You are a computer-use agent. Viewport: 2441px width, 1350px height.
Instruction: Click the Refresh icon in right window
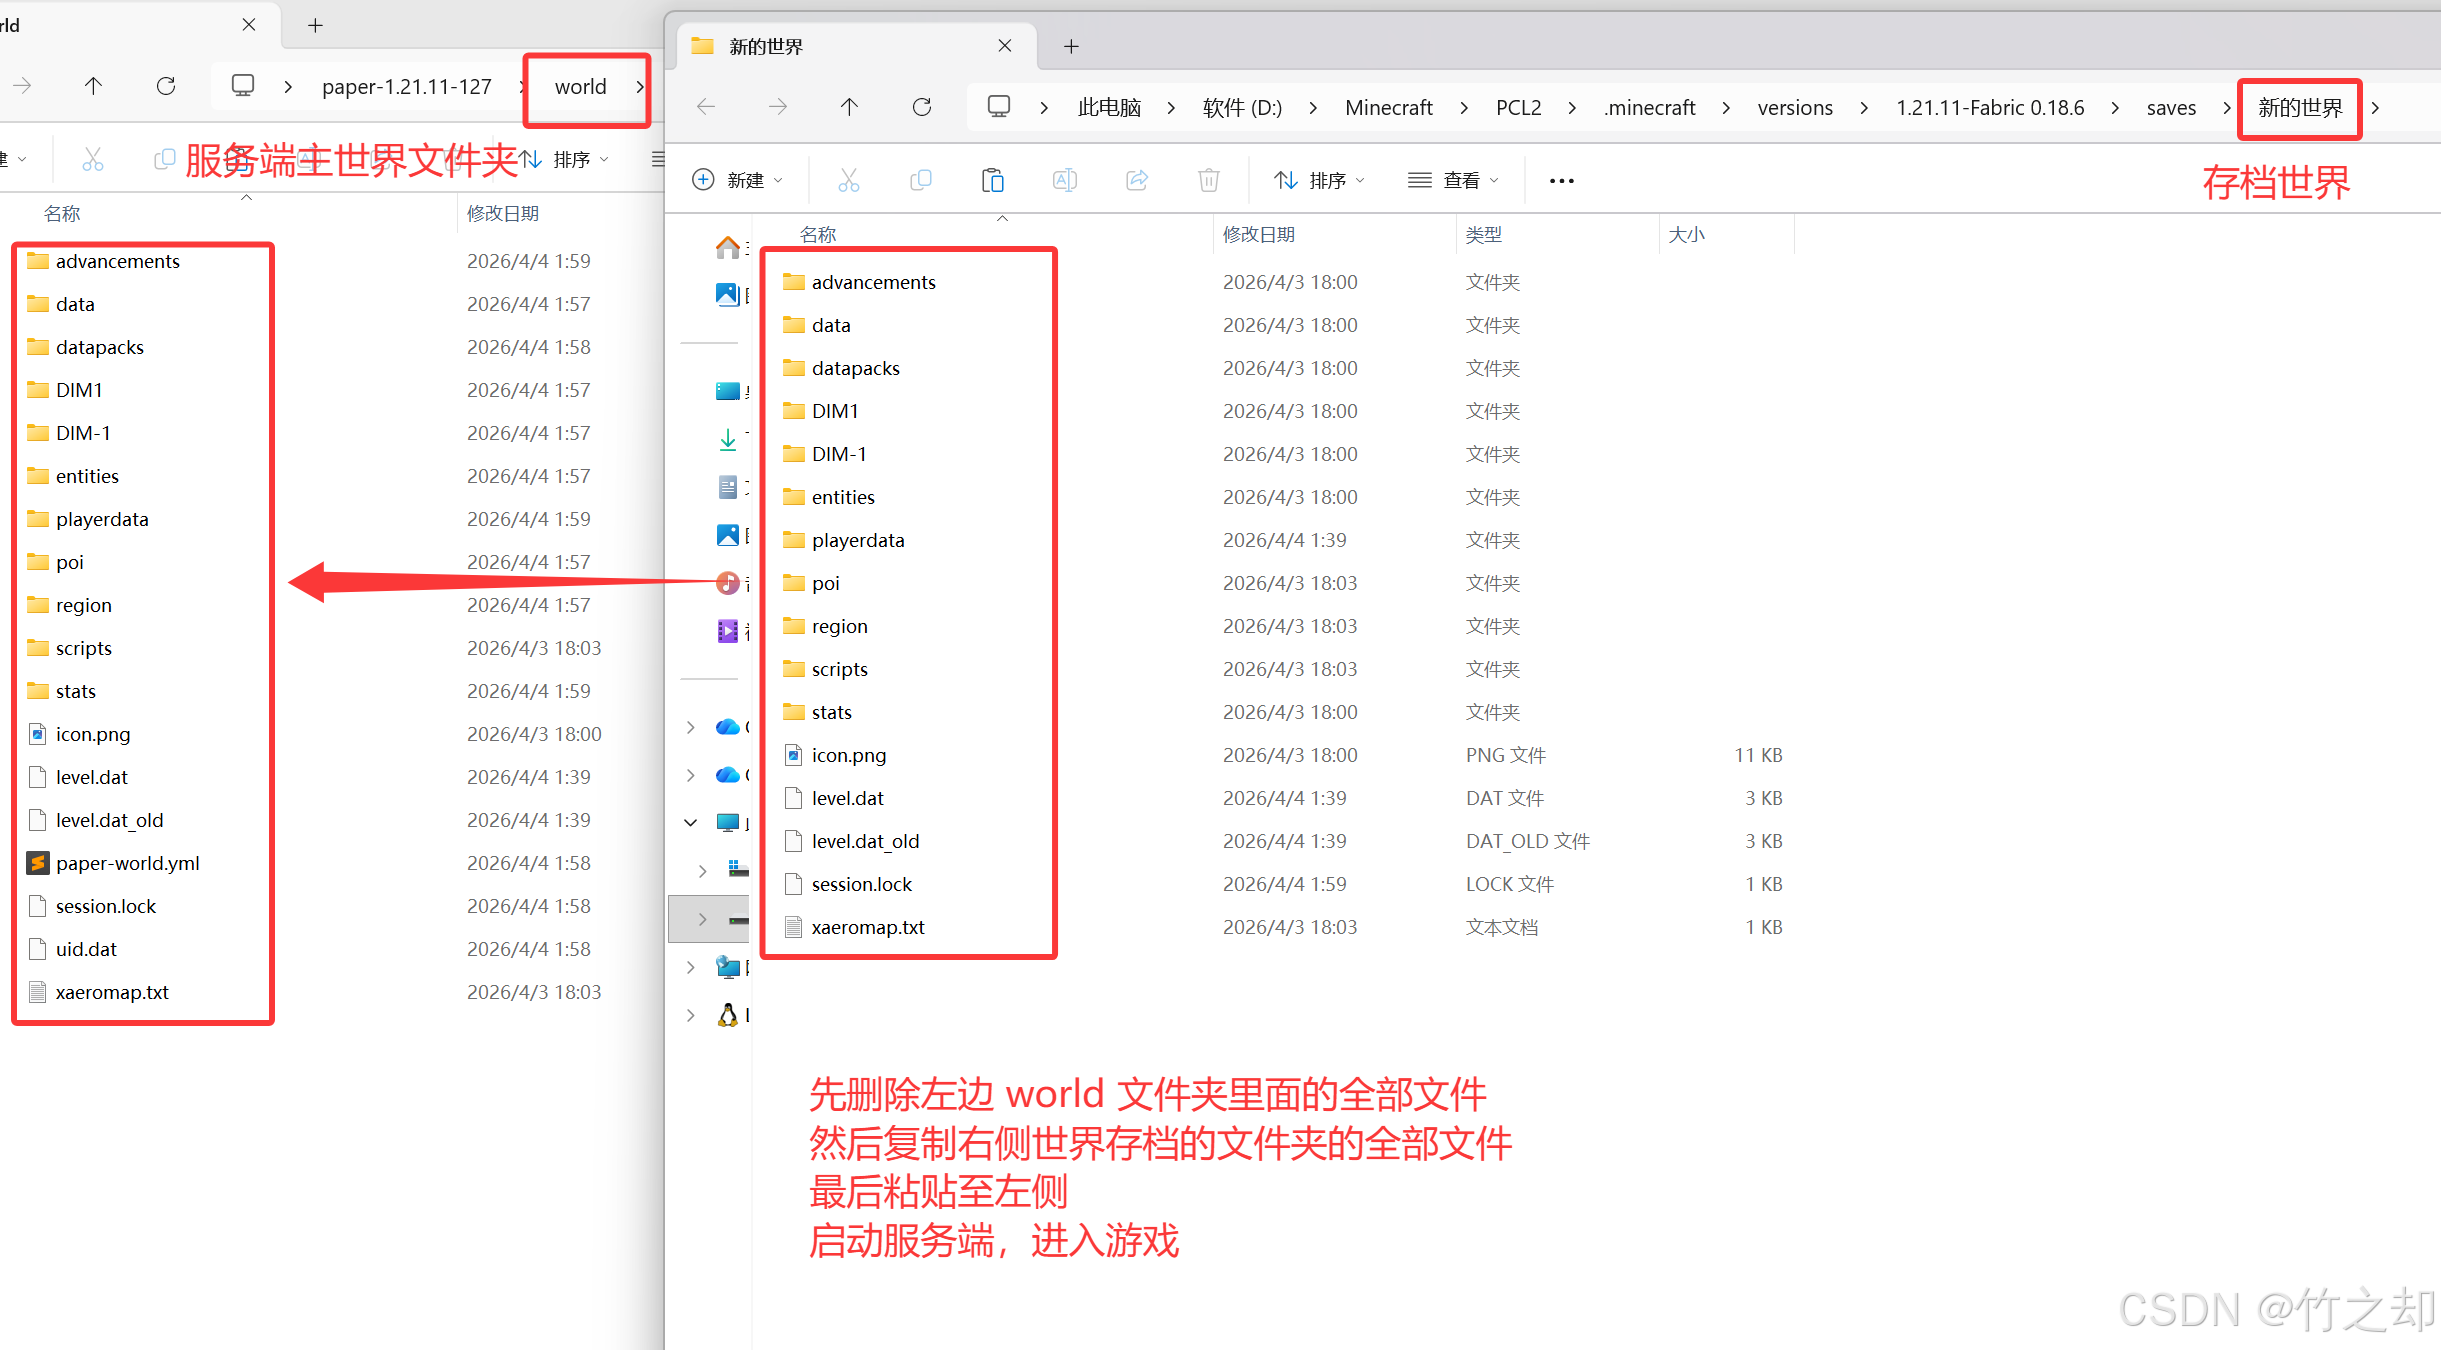922,107
